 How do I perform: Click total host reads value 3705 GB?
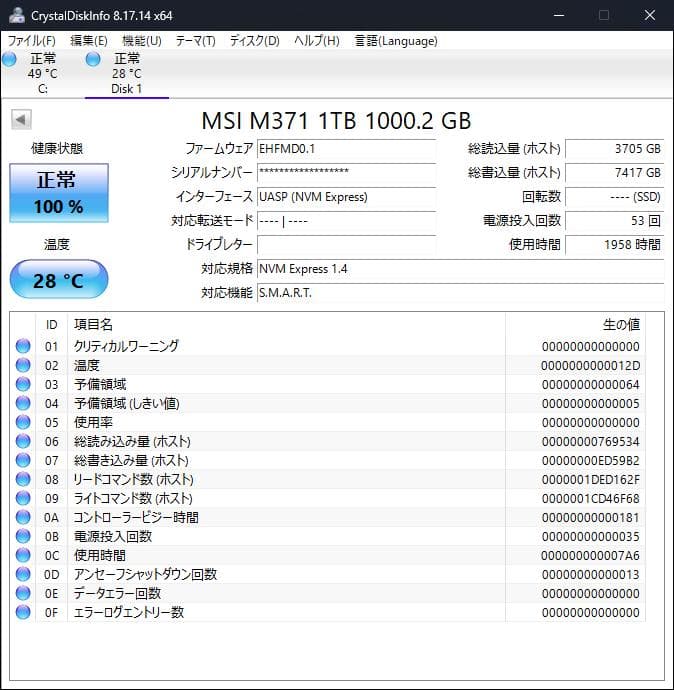pos(615,149)
